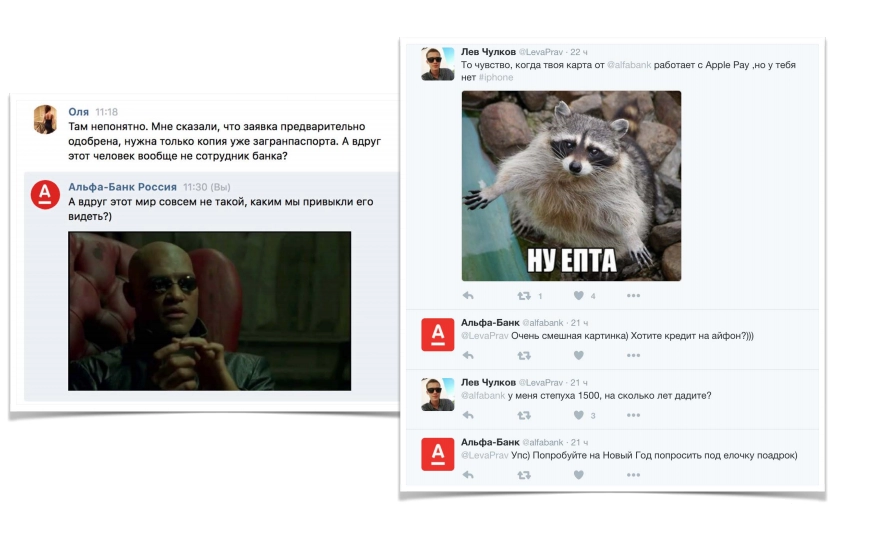Like the raccoon tweet with 4 likes
874x544 pixels.
click(x=579, y=296)
